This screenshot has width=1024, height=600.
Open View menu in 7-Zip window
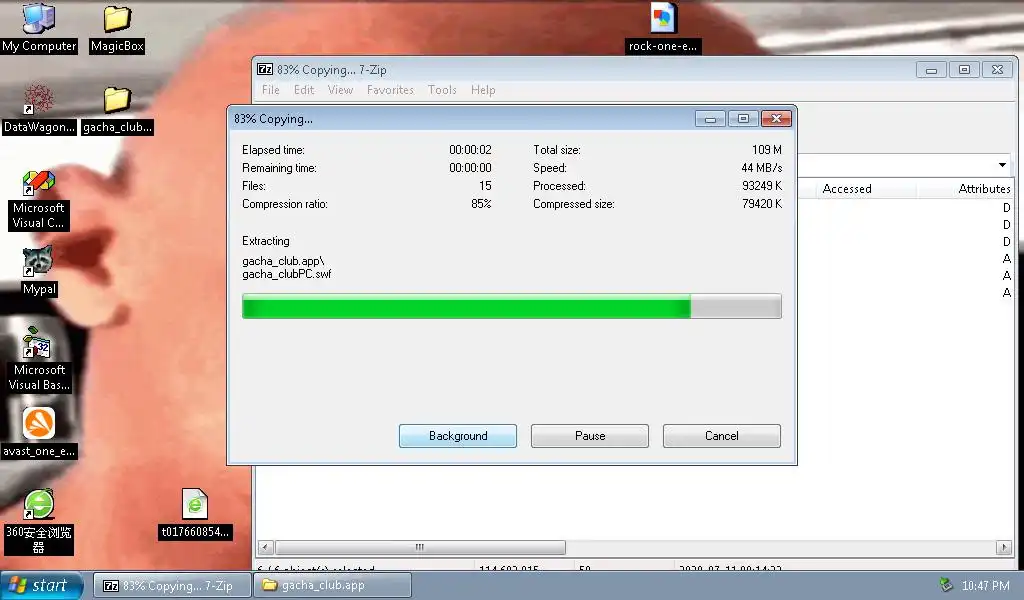(340, 90)
